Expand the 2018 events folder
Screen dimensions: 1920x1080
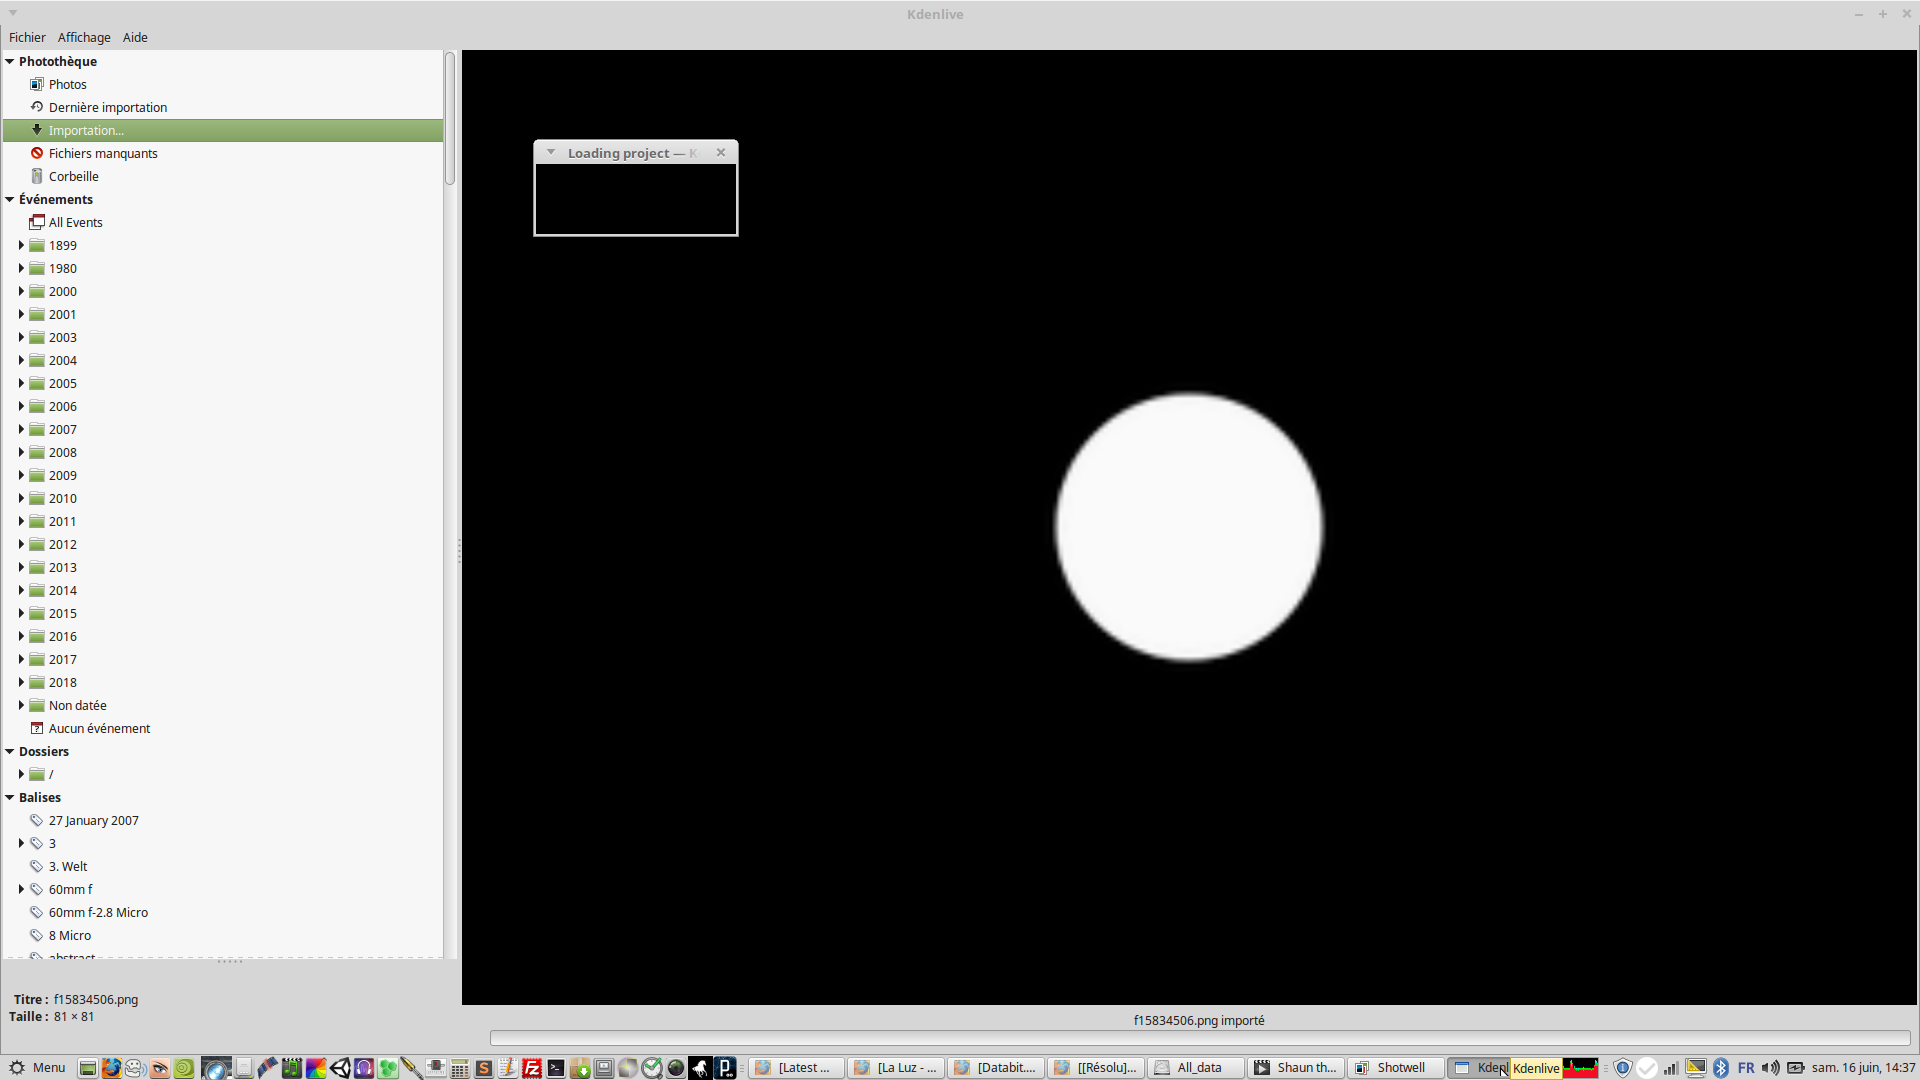(21, 682)
